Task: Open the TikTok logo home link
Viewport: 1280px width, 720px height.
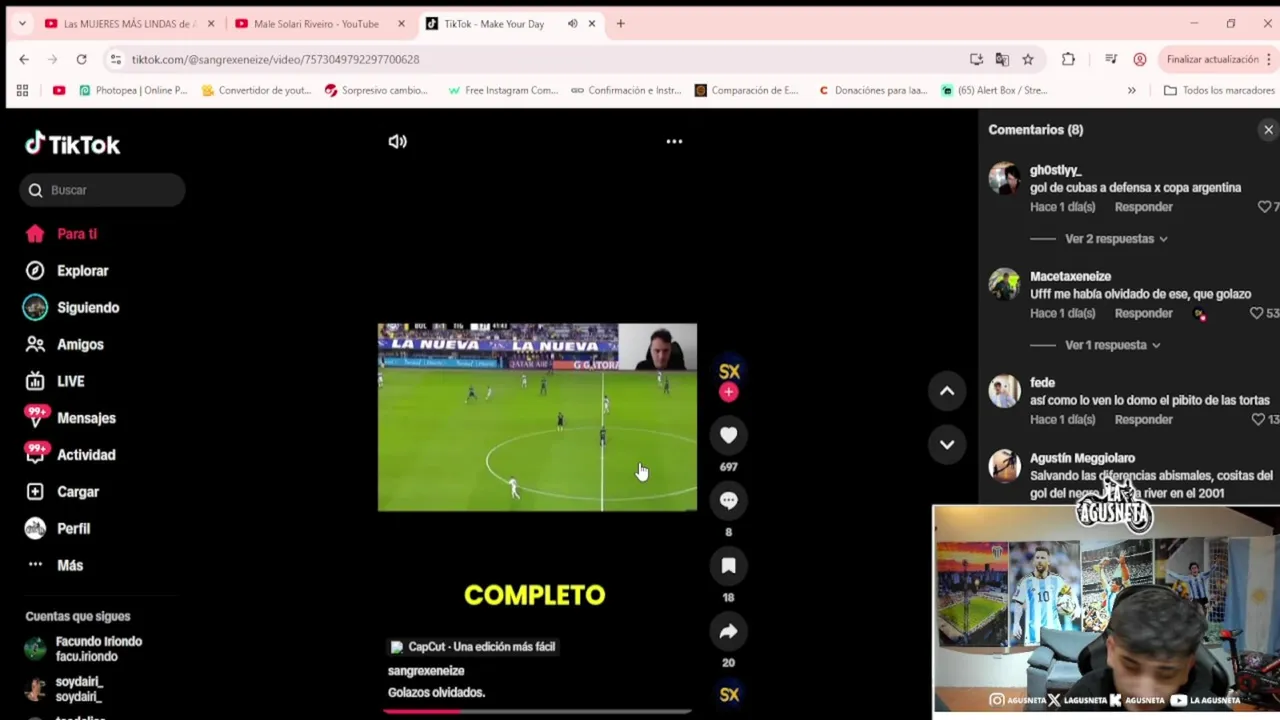Action: tap(72, 144)
